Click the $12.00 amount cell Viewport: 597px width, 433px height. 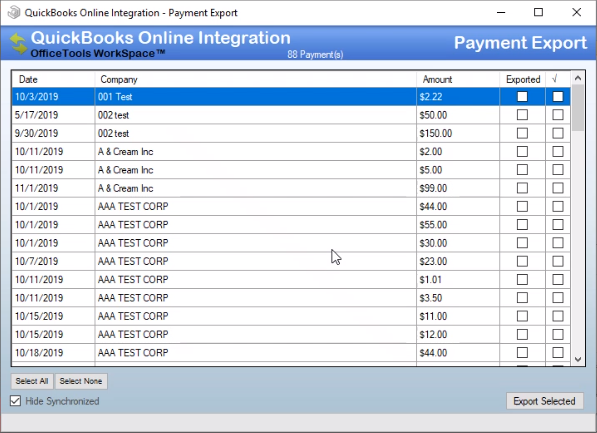(x=458, y=334)
